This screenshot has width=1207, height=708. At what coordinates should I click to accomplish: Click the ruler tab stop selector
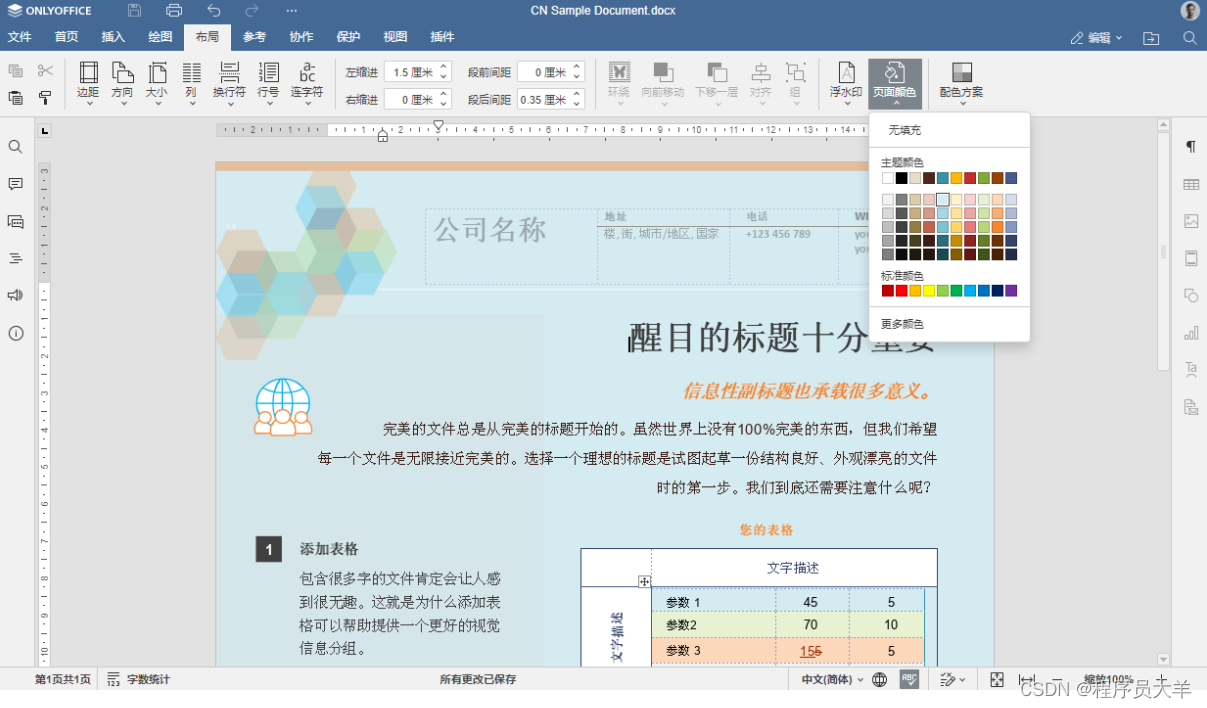(44, 131)
